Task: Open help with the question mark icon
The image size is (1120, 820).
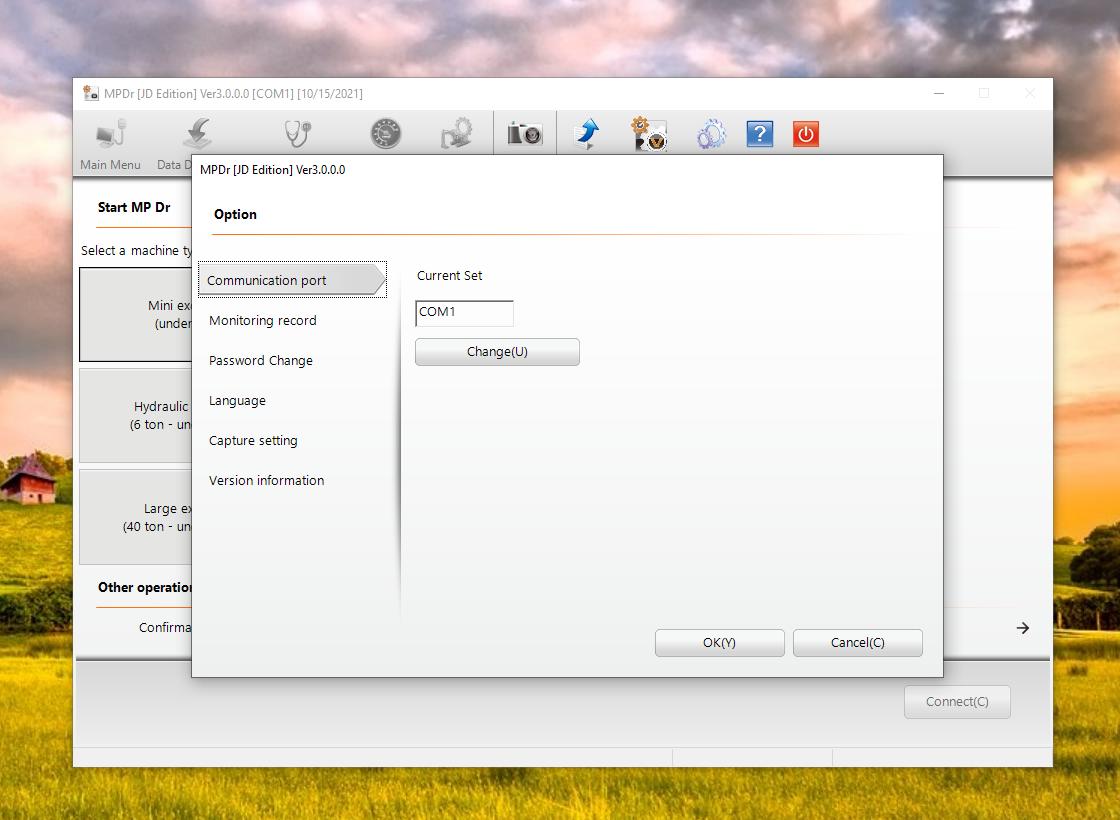Action: [x=760, y=134]
